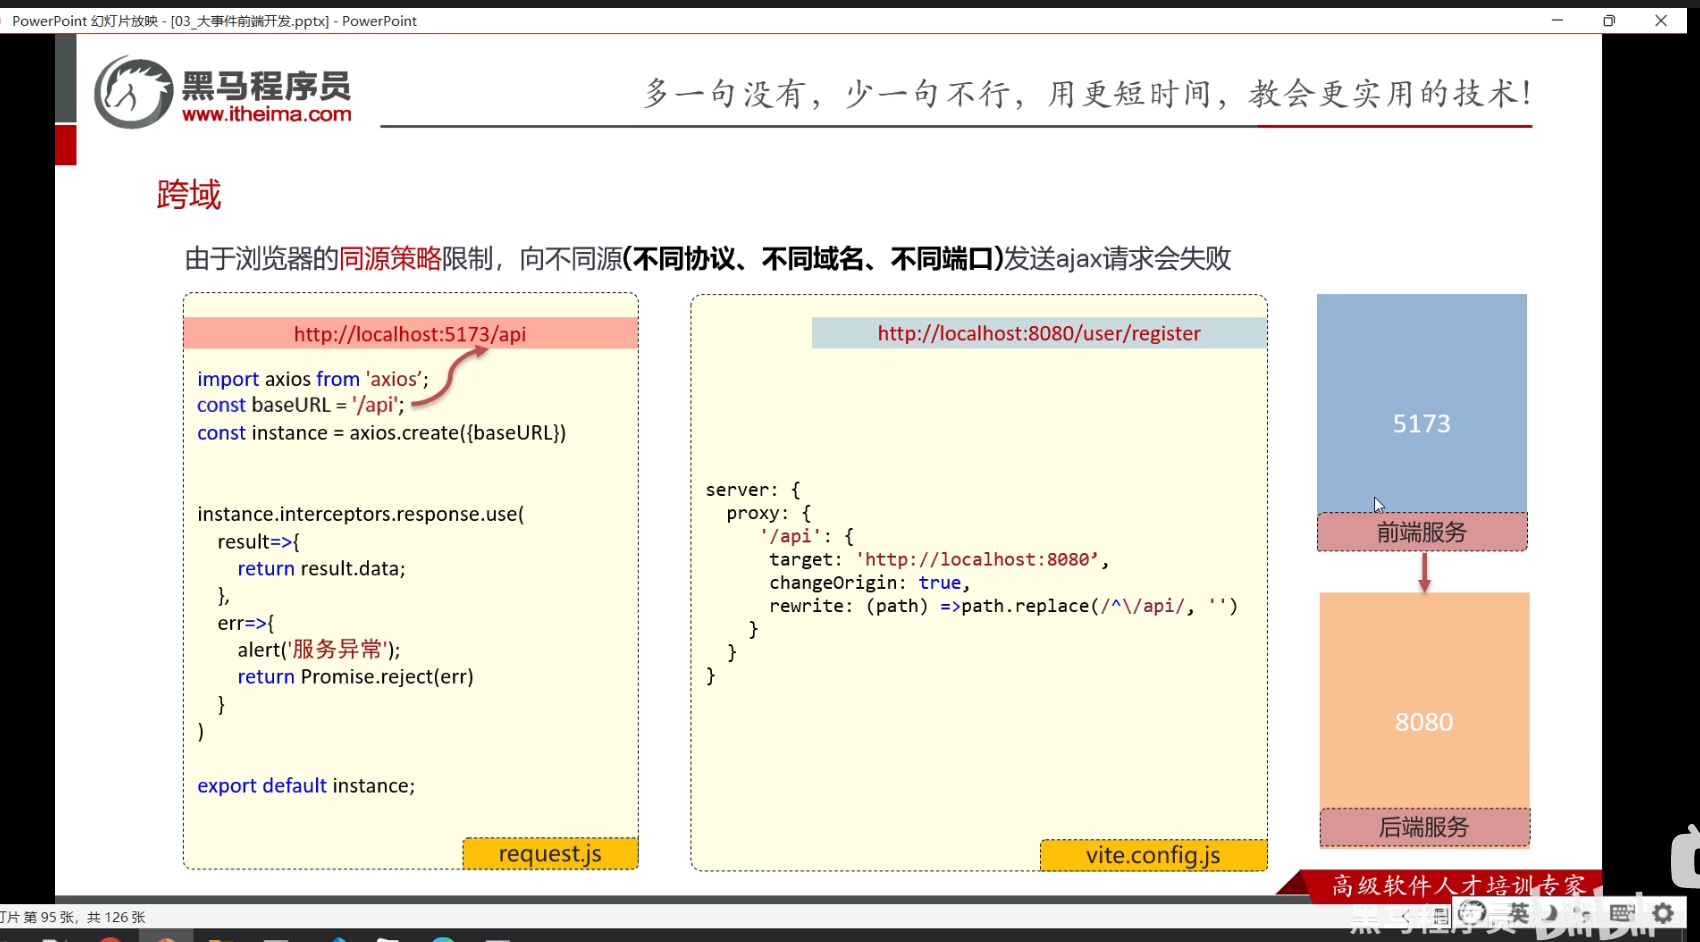Viewport: 1700px width, 942px height.
Task: Click the orange '8080' port box
Action: click(1424, 700)
